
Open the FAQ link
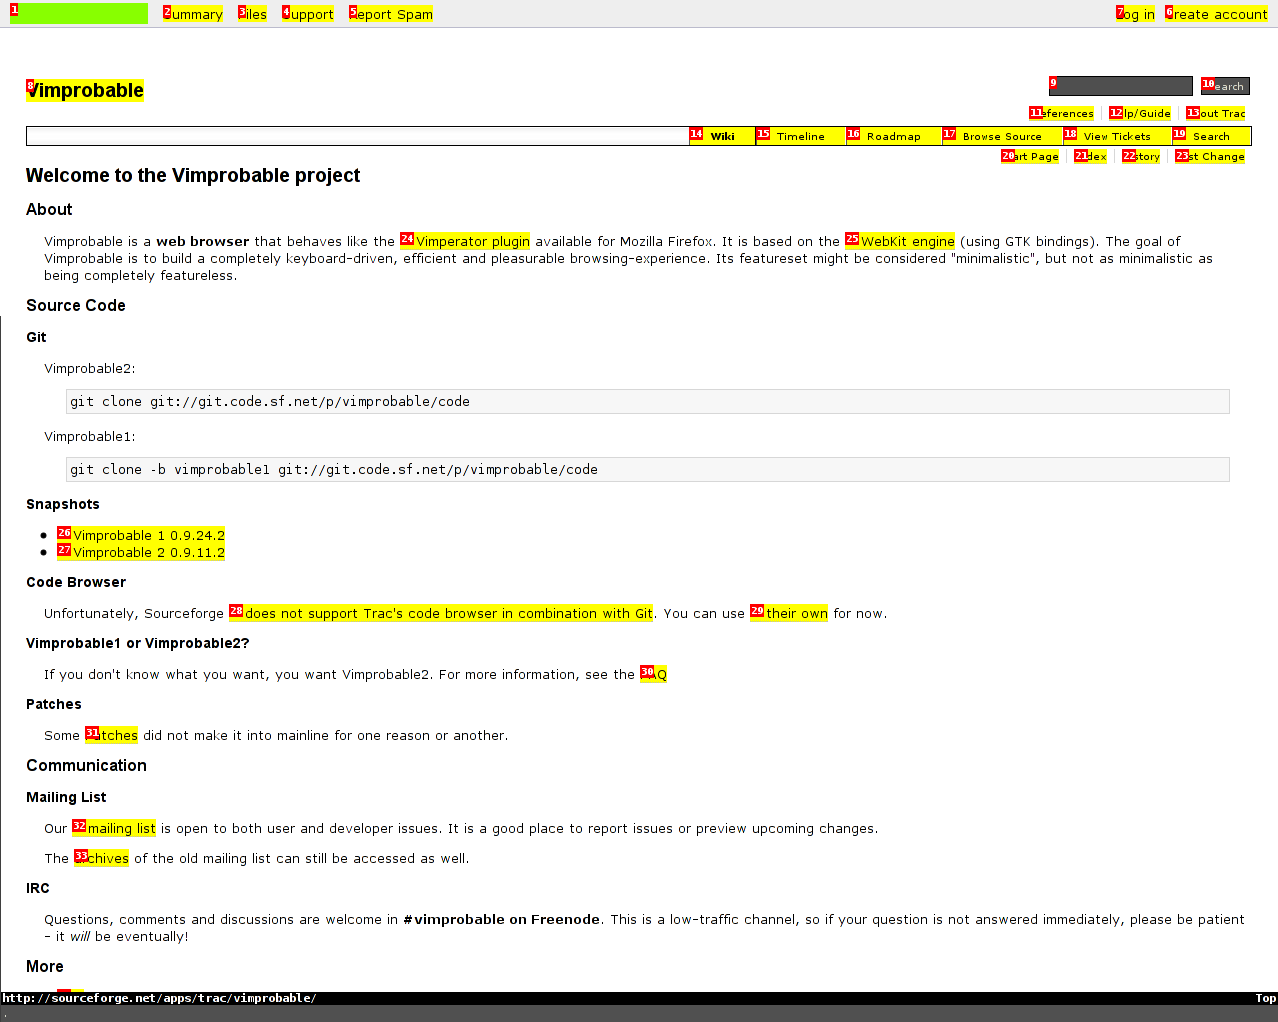click(655, 674)
